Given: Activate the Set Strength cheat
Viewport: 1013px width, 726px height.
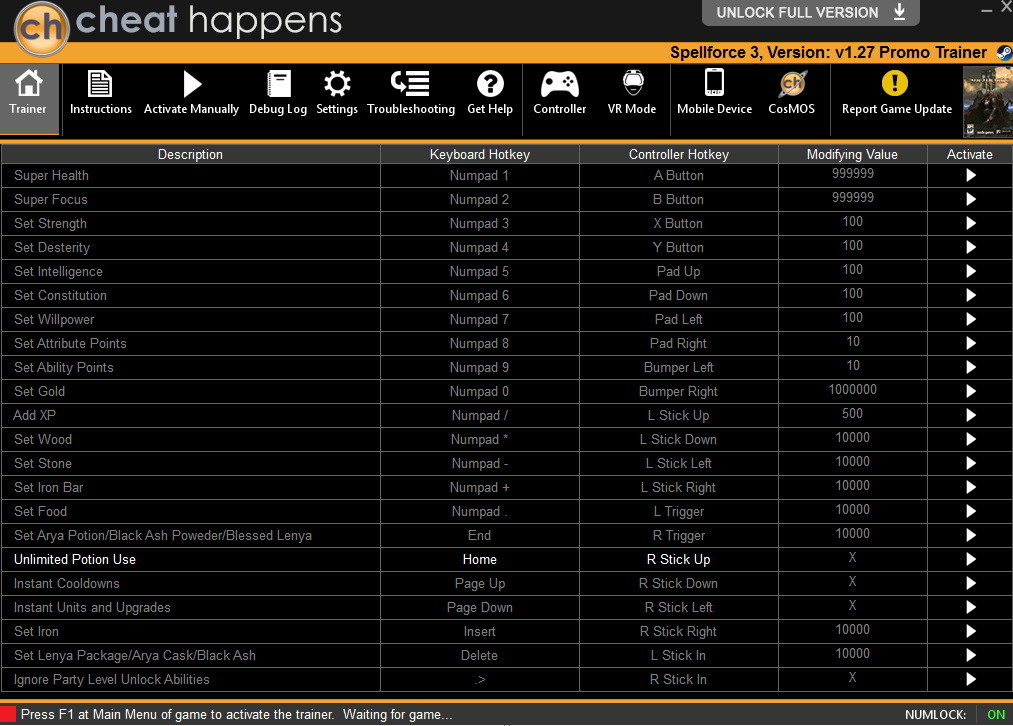Looking at the screenshot, I should coord(970,223).
